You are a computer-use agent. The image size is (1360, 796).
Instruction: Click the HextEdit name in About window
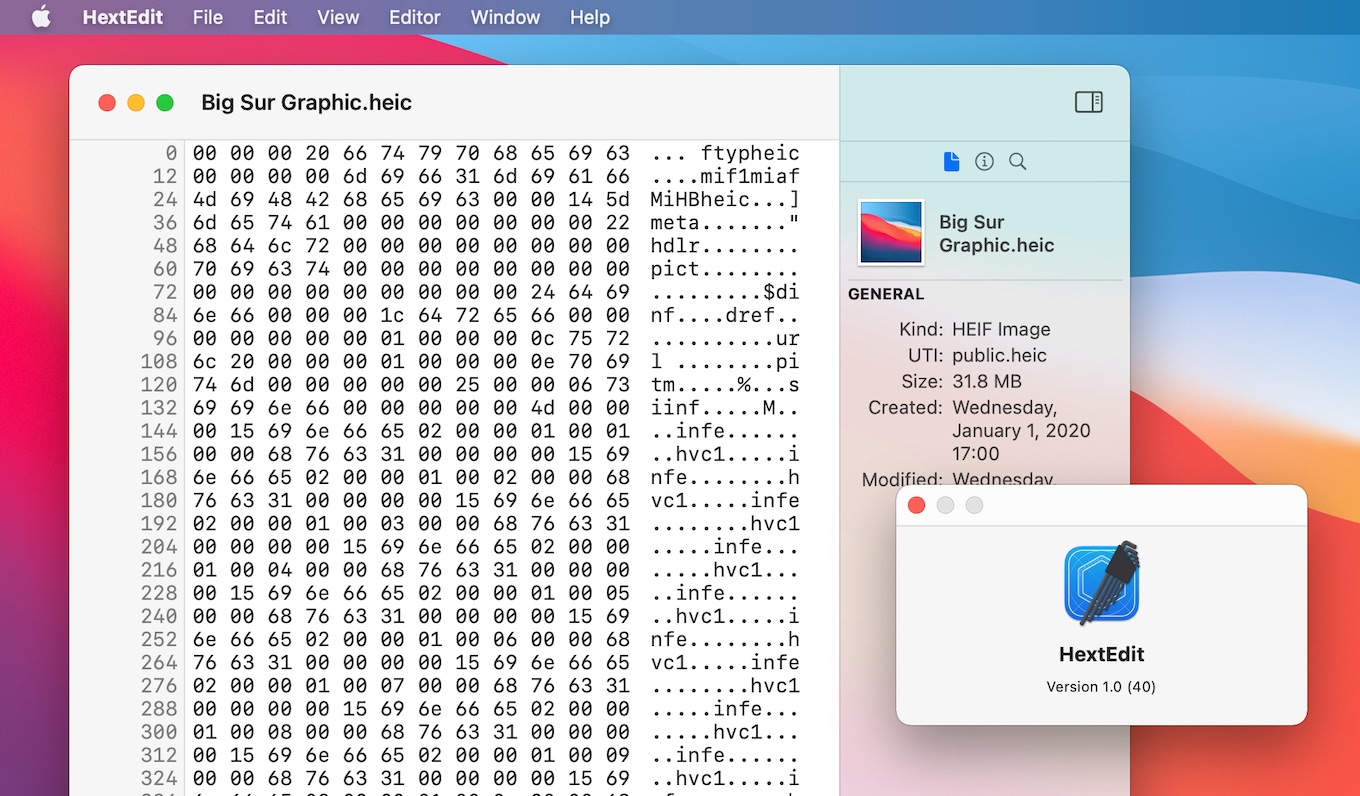1101,654
